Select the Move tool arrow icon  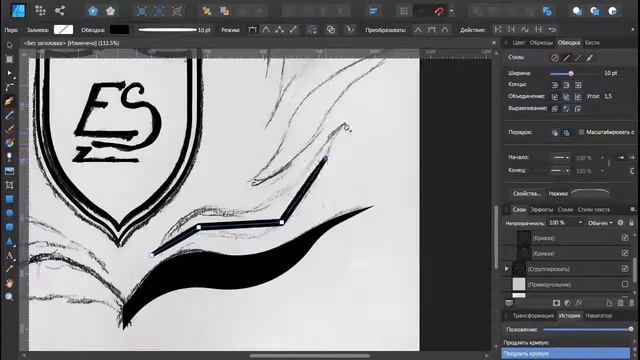click(x=9, y=45)
